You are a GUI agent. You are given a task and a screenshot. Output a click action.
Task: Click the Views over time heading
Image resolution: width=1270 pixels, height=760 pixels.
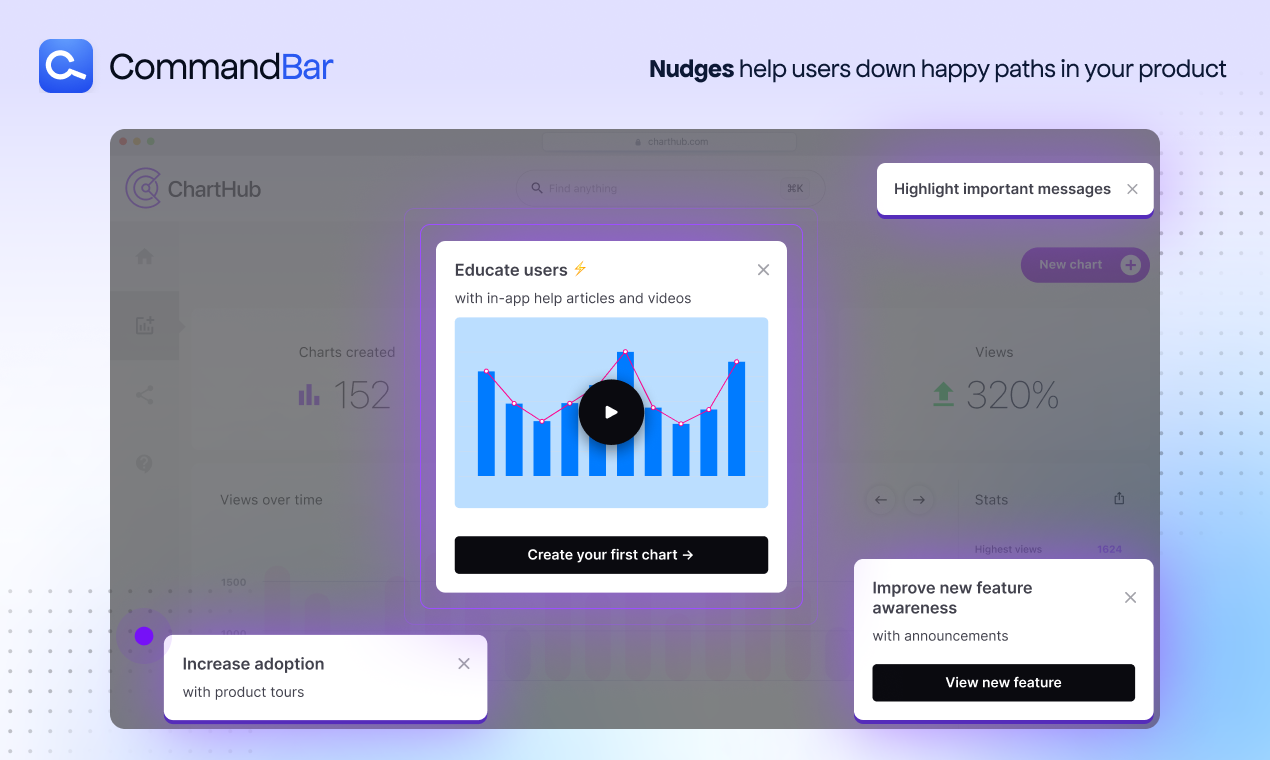click(x=271, y=500)
